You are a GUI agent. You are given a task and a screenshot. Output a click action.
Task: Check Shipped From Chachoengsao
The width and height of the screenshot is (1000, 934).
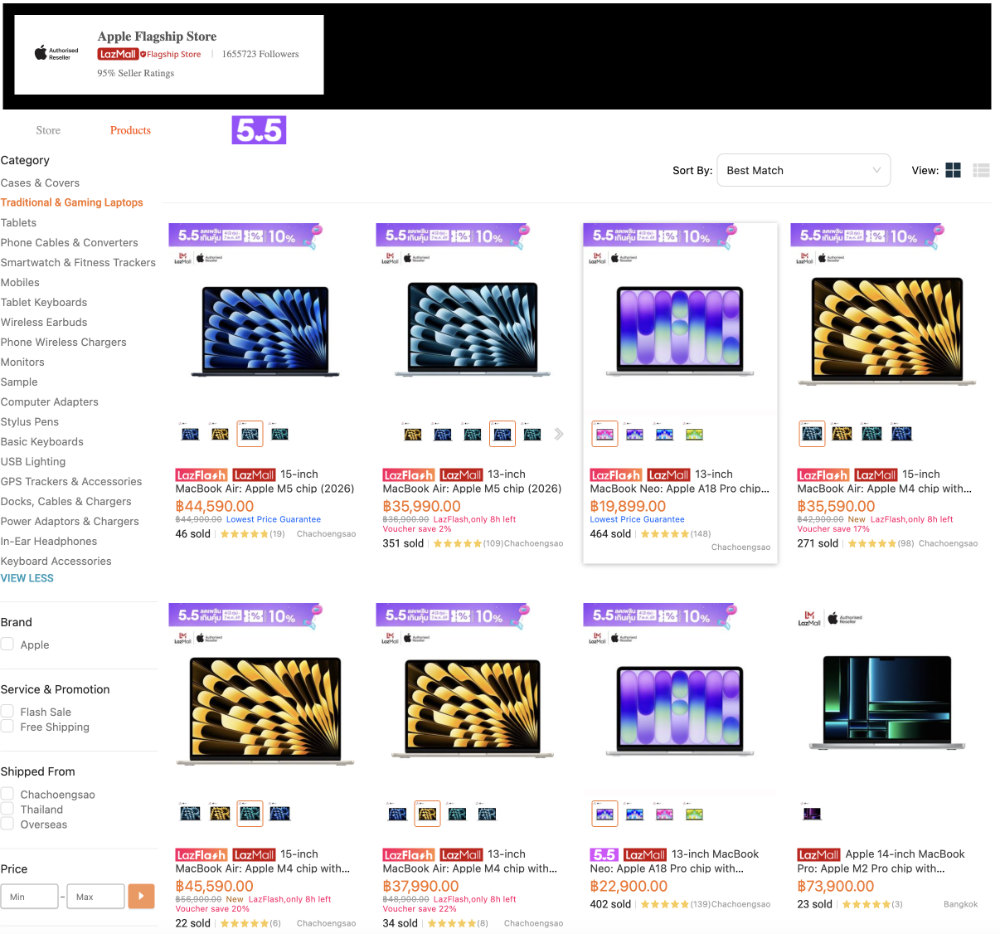point(7,794)
